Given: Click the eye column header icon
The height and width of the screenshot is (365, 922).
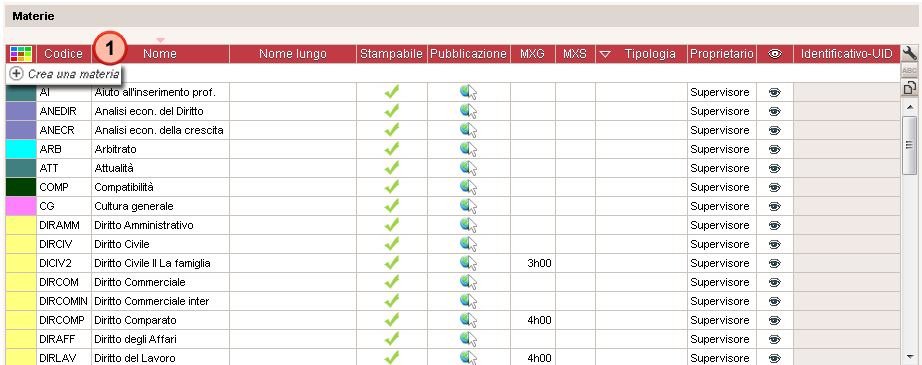Looking at the screenshot, I should pyautogui.click(x=775, y=54).
